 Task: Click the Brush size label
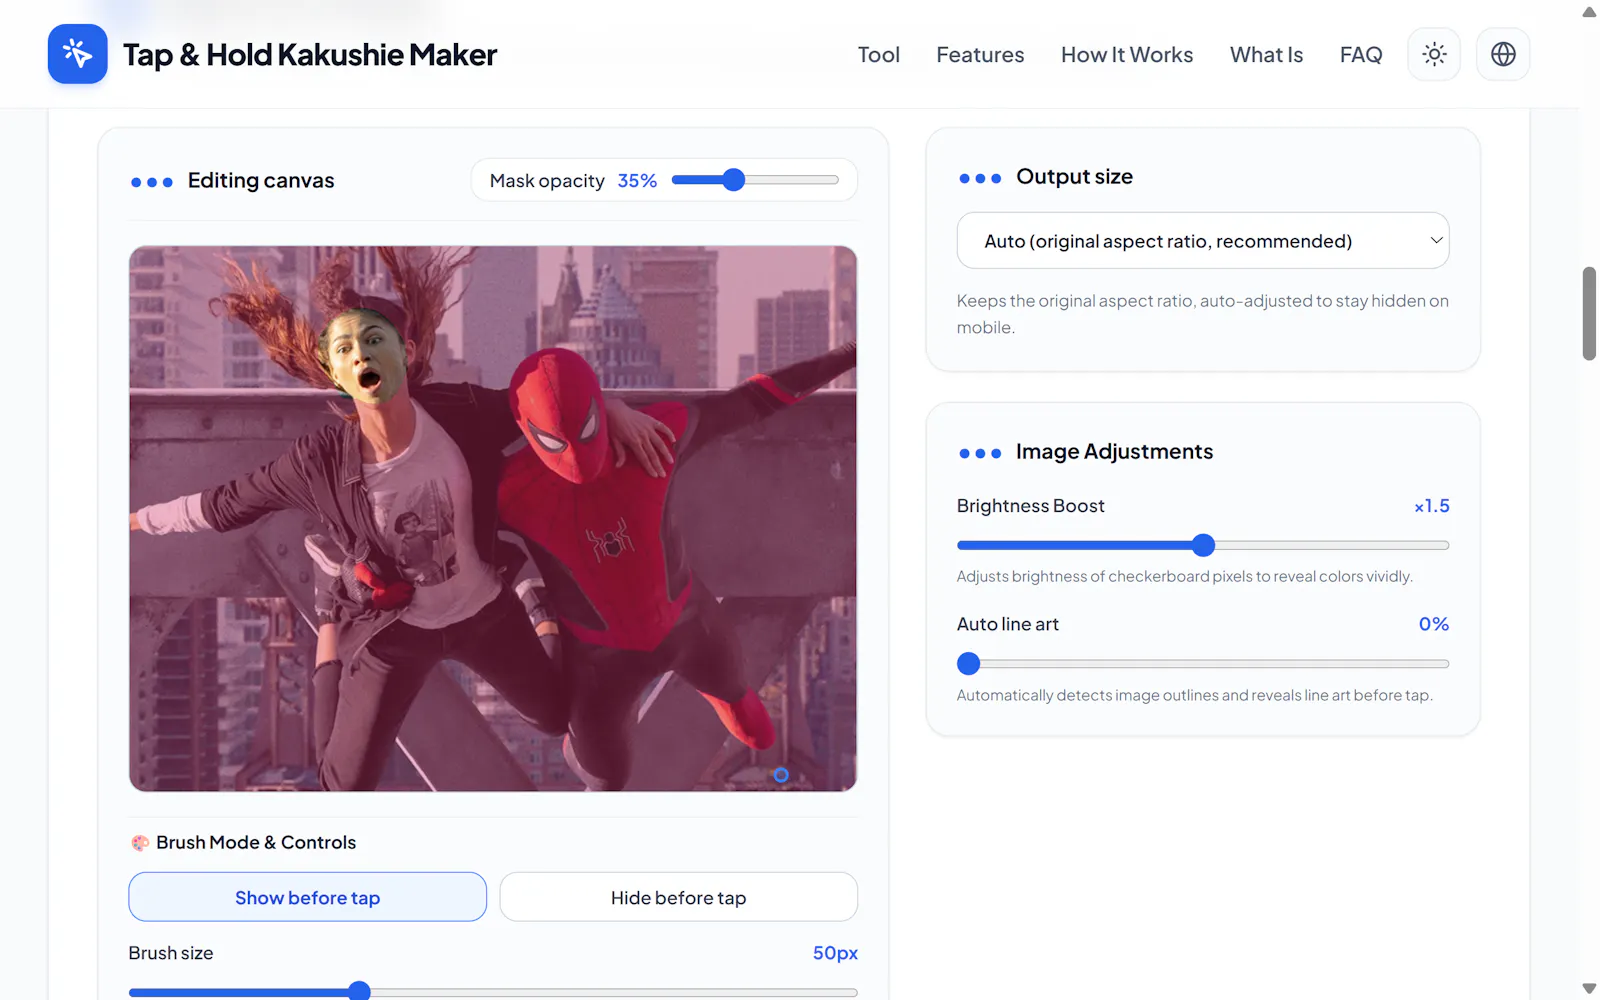tap(171, 953)
